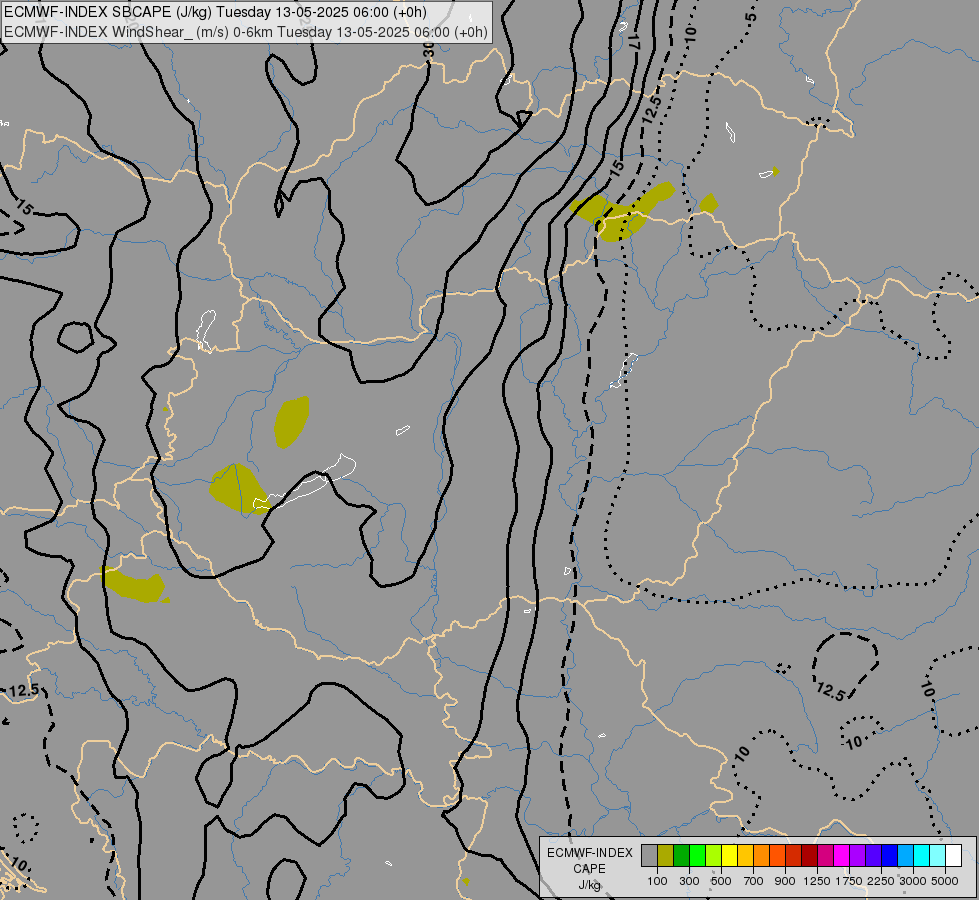This screenshot has width=979, height=900.
Task: Click the legend label 700
Action: tap(754, 881)
